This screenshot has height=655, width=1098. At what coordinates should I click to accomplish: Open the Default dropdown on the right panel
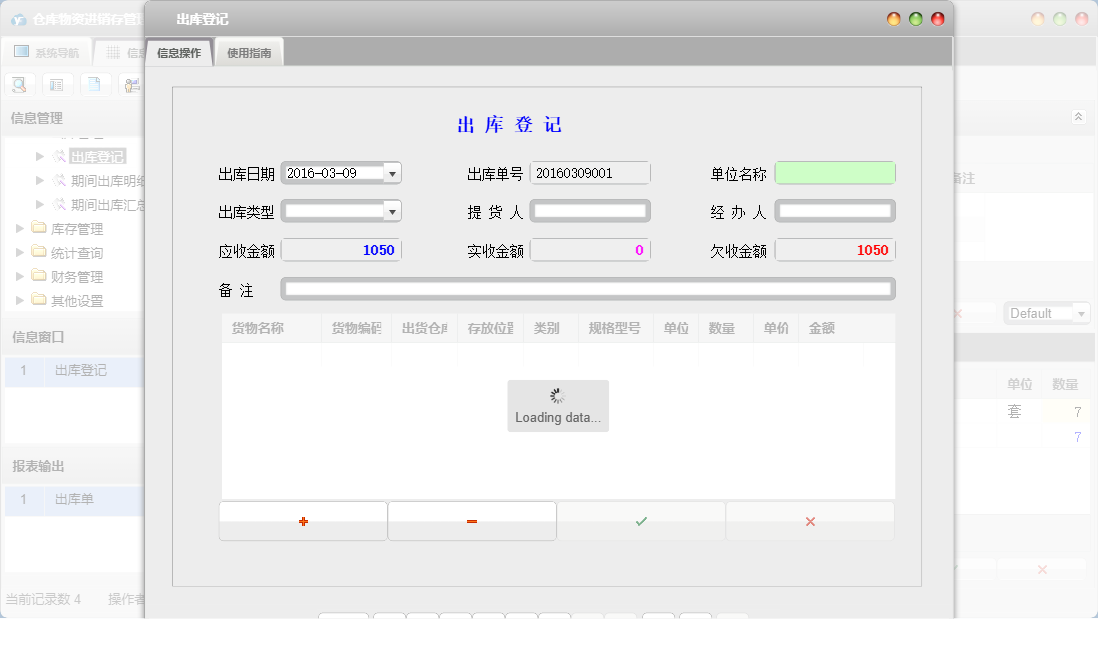pyautogui.click(x=1079, y=312)
